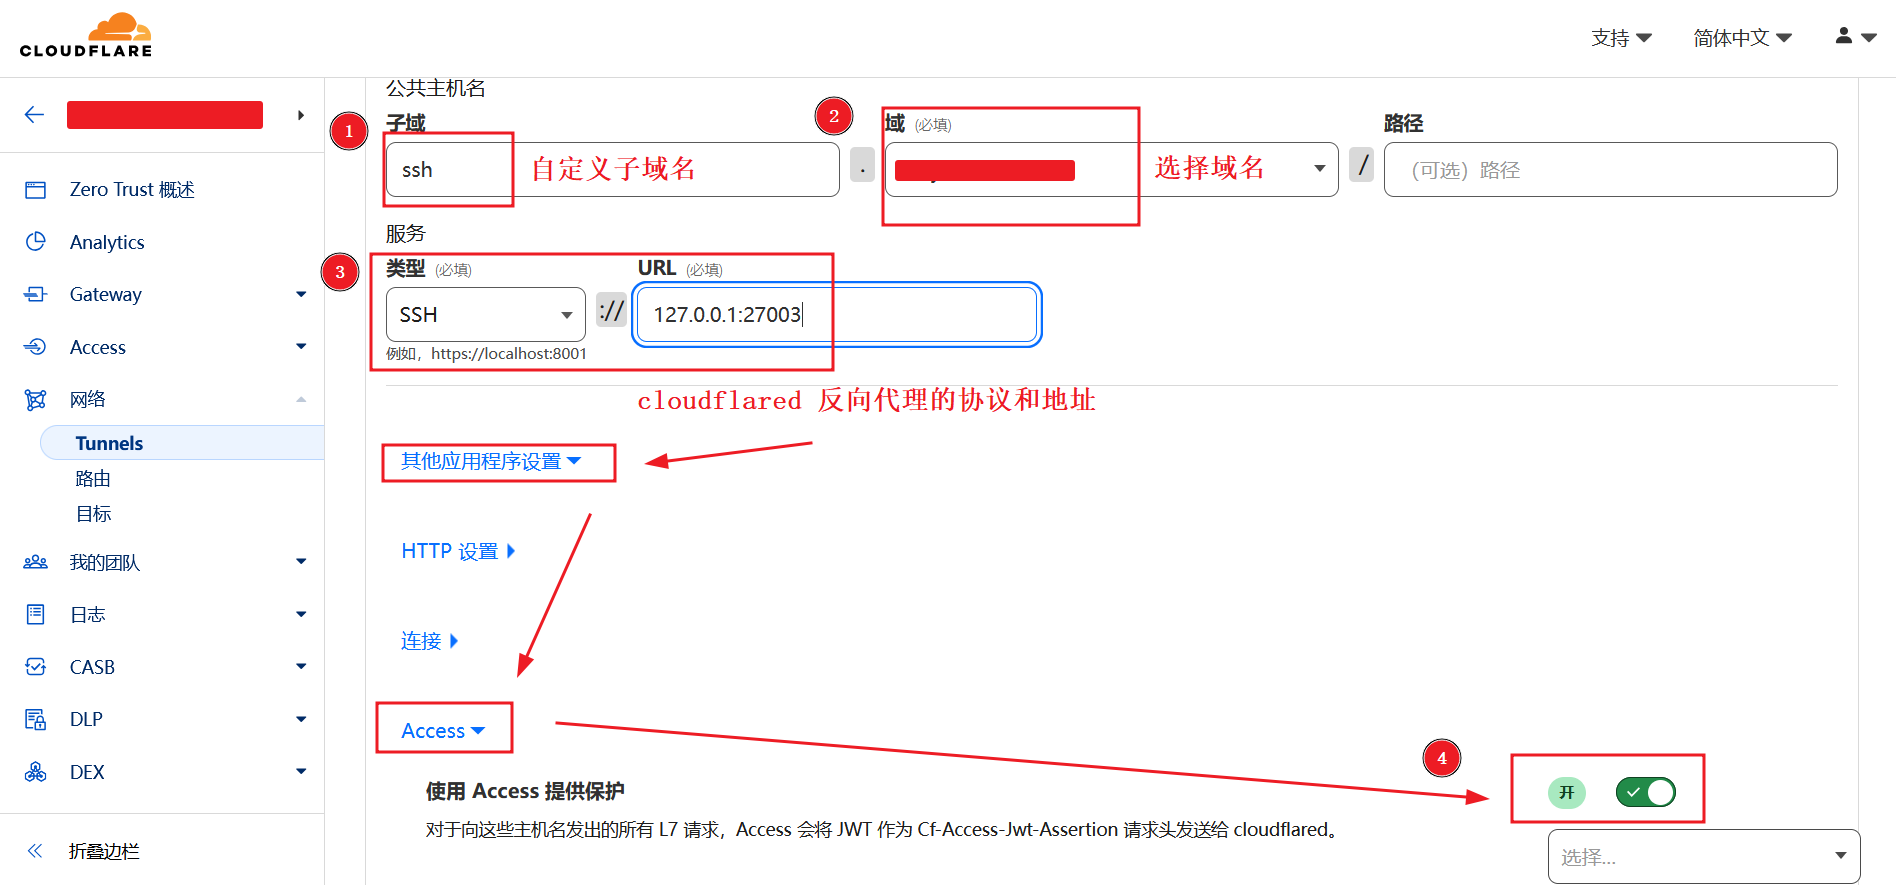Click the subdomain (子域) input field
The height and width of the screenshot is (885, 1896).
(612, 169)
